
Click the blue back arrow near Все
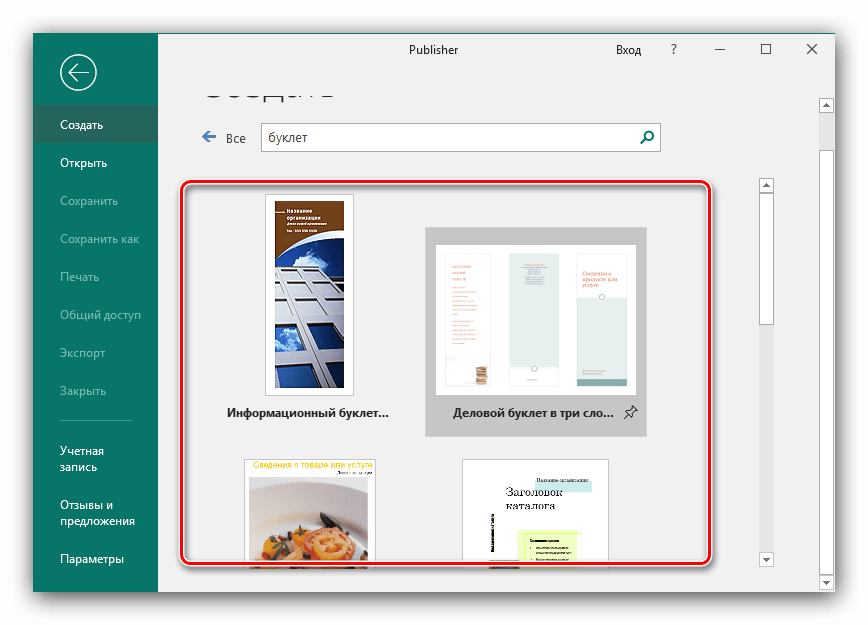pyautogui.click(x=209, y=137)
